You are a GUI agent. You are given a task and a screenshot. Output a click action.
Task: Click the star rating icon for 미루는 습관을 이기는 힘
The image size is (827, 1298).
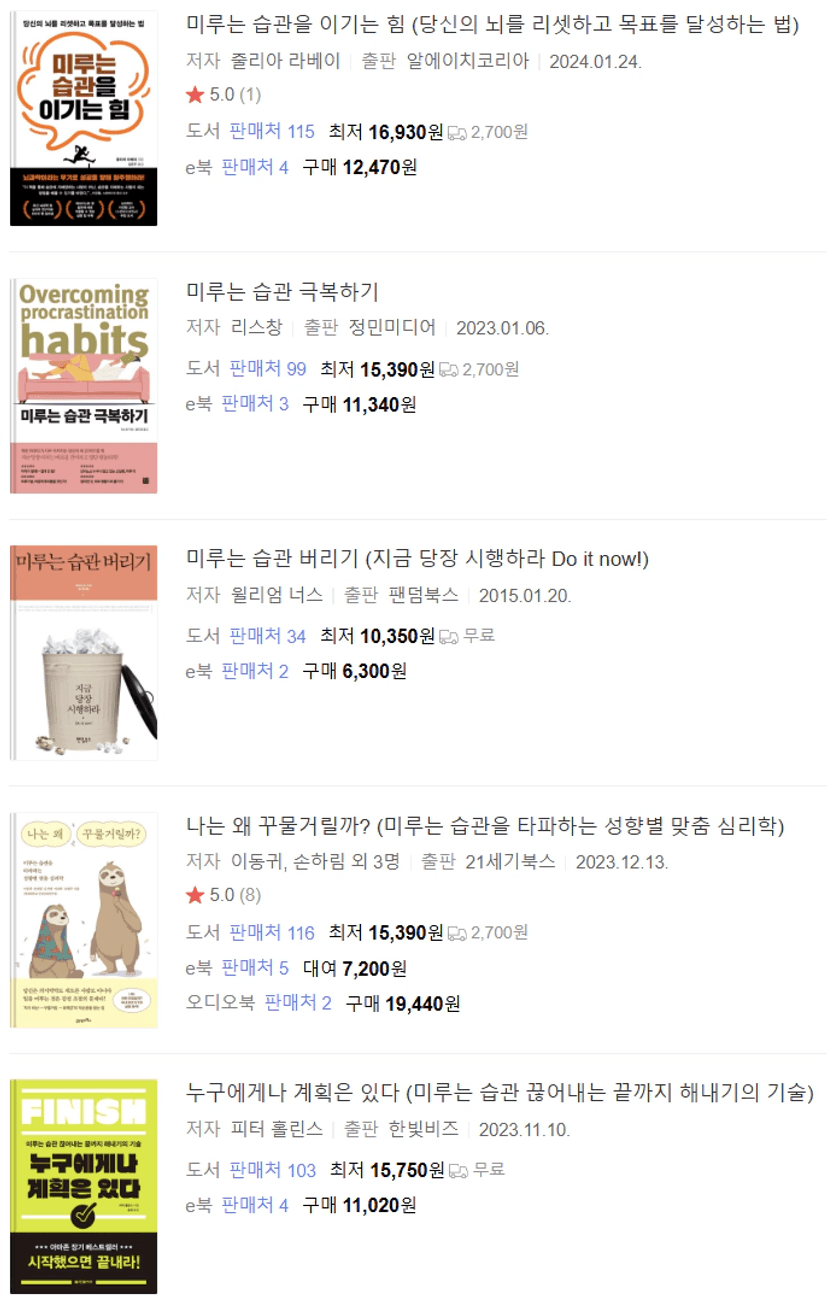(x=195, y=95)
